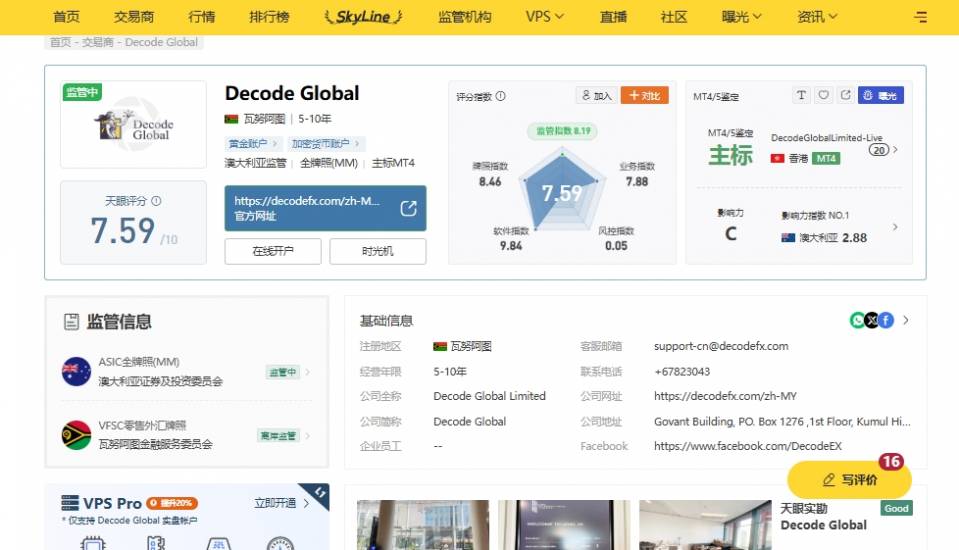Open the ASIC全牌照(MM) regulation row
959x550 pixels.
[187, 371]
